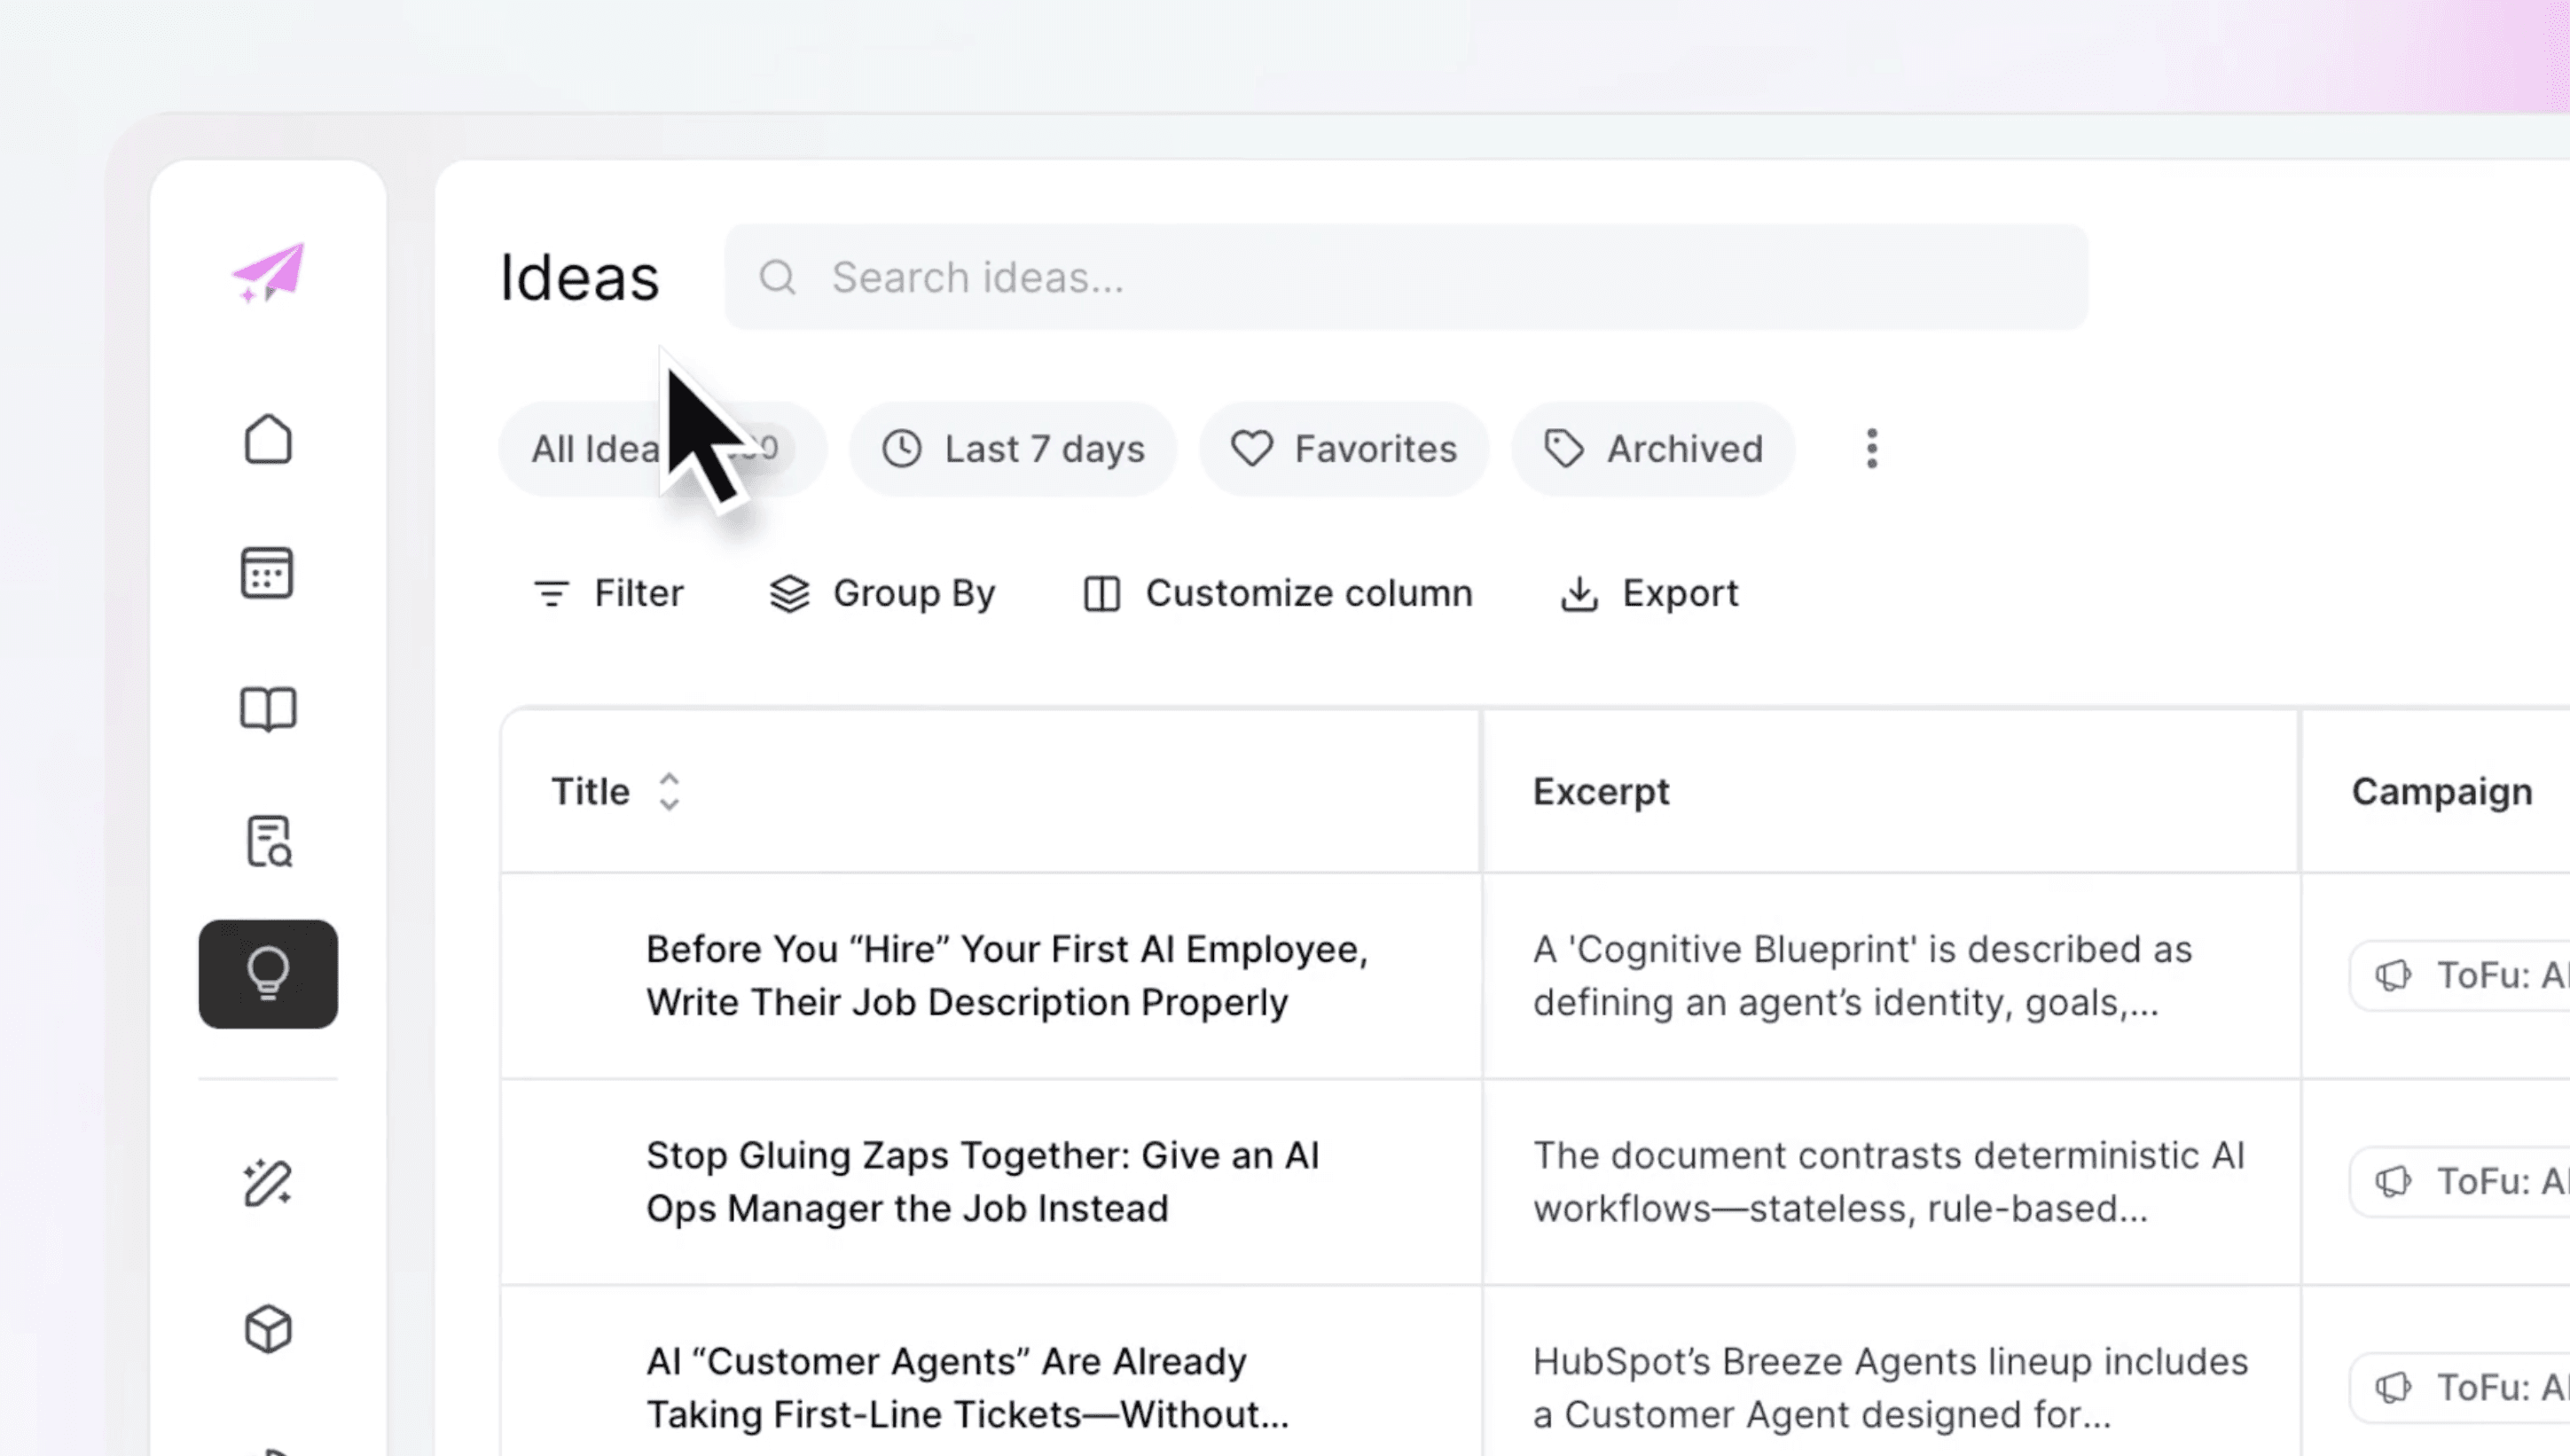Open the Home sidebar icon
Image resolution: width=2570 pixels, height=1456 pixels.
pos(268,440)
